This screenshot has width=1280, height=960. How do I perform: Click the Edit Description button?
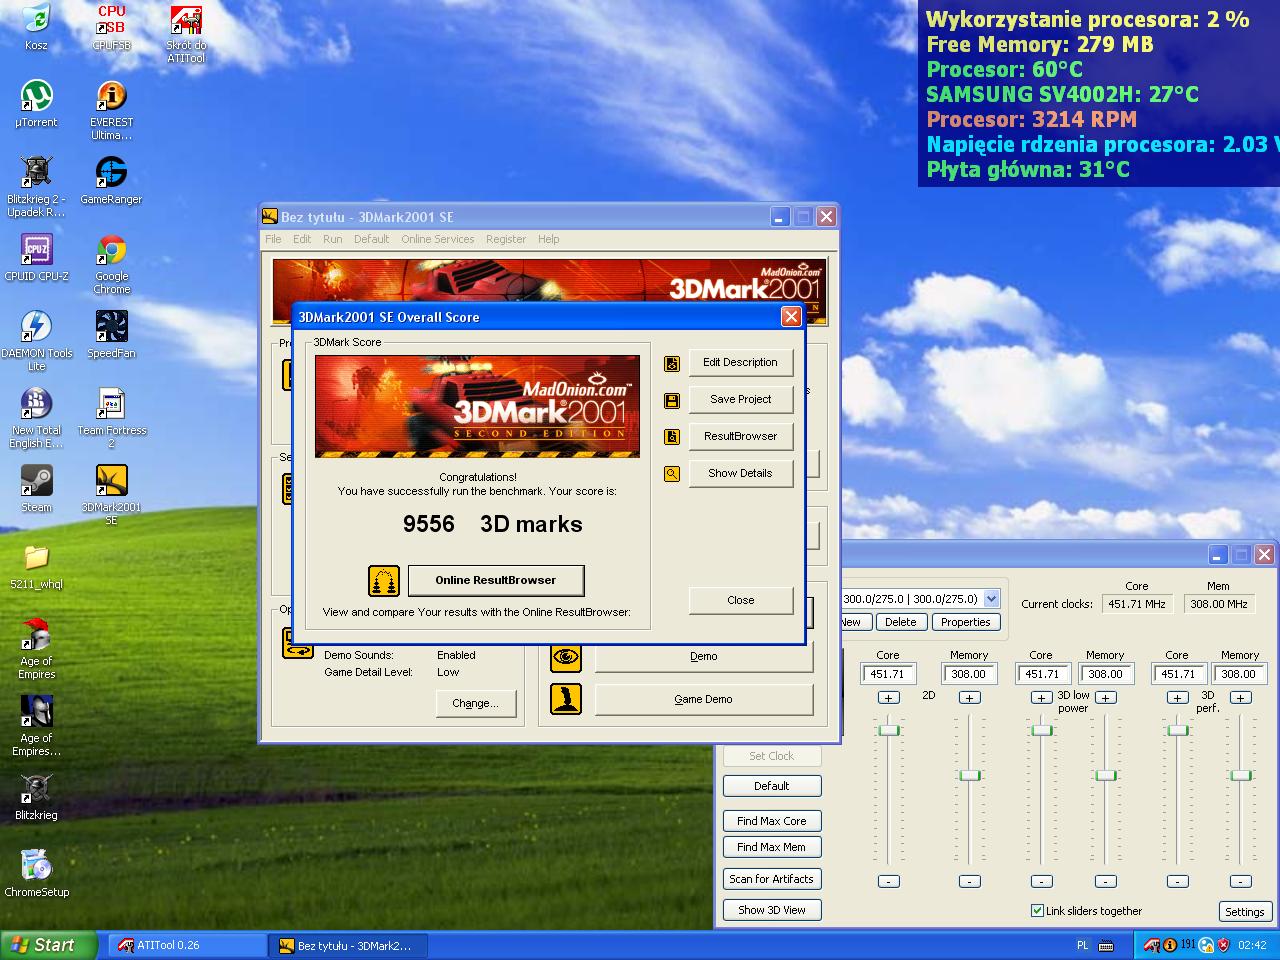[x=740, y=363]
